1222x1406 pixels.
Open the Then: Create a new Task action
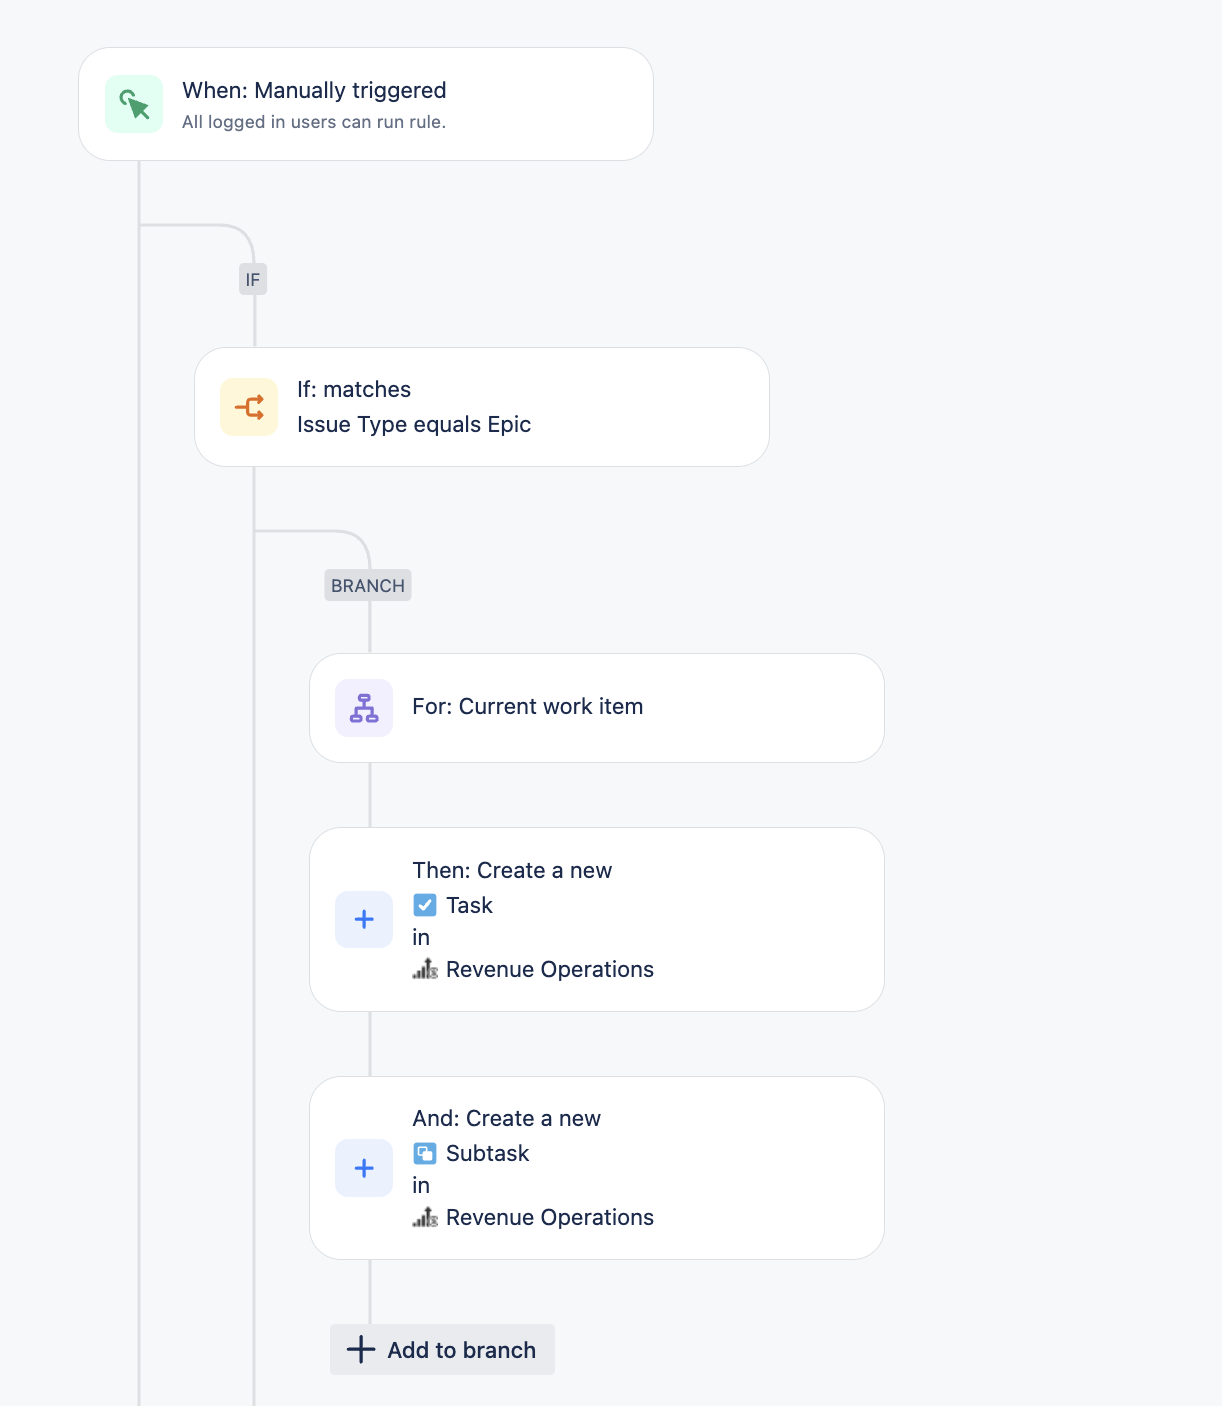coord(597,918)
